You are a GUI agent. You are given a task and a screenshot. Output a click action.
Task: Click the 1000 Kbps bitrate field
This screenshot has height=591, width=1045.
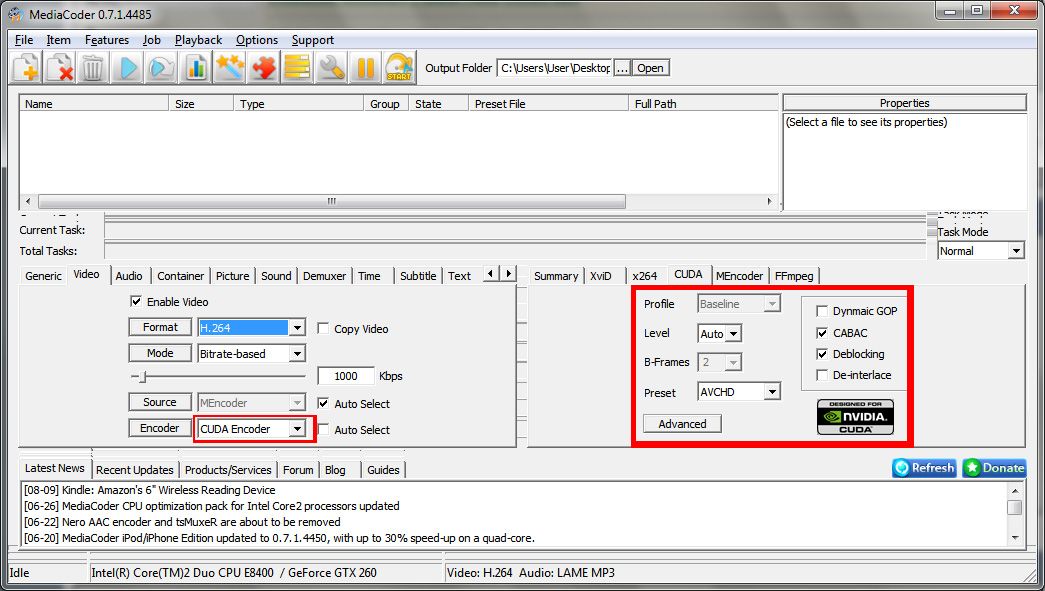coord(346,376)
